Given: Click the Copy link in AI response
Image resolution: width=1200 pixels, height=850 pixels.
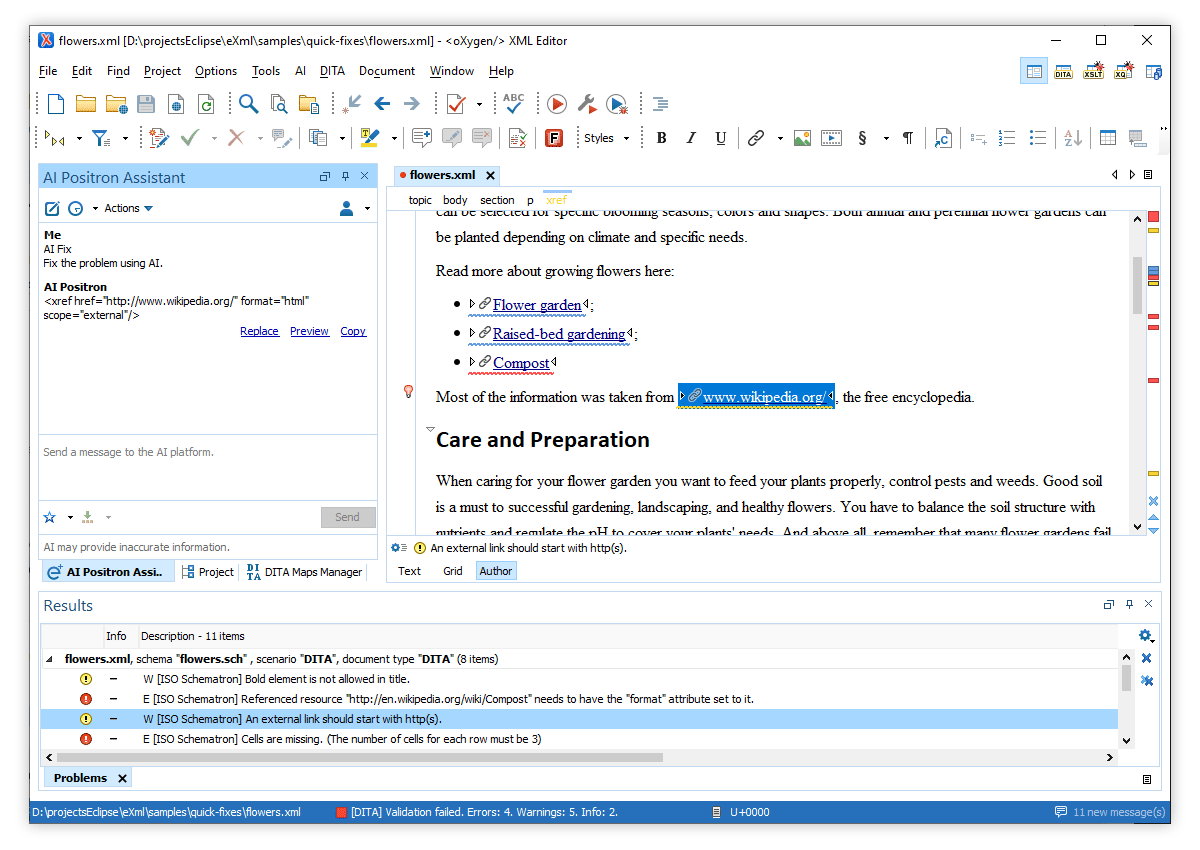Looking at the screenshot, I should pyautogui.click(x=353, y=331).
